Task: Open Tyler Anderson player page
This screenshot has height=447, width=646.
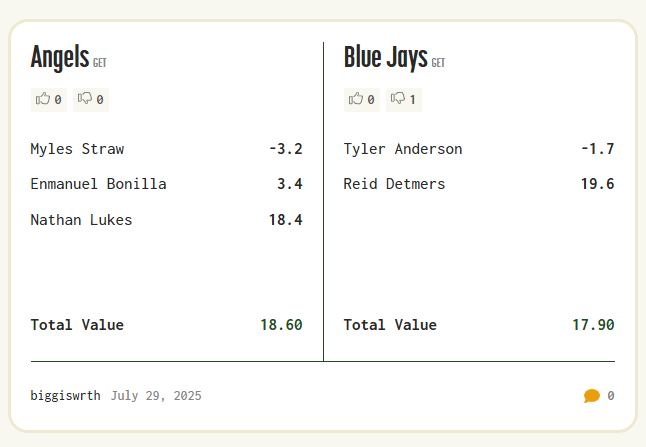Action: coord(403,149)
